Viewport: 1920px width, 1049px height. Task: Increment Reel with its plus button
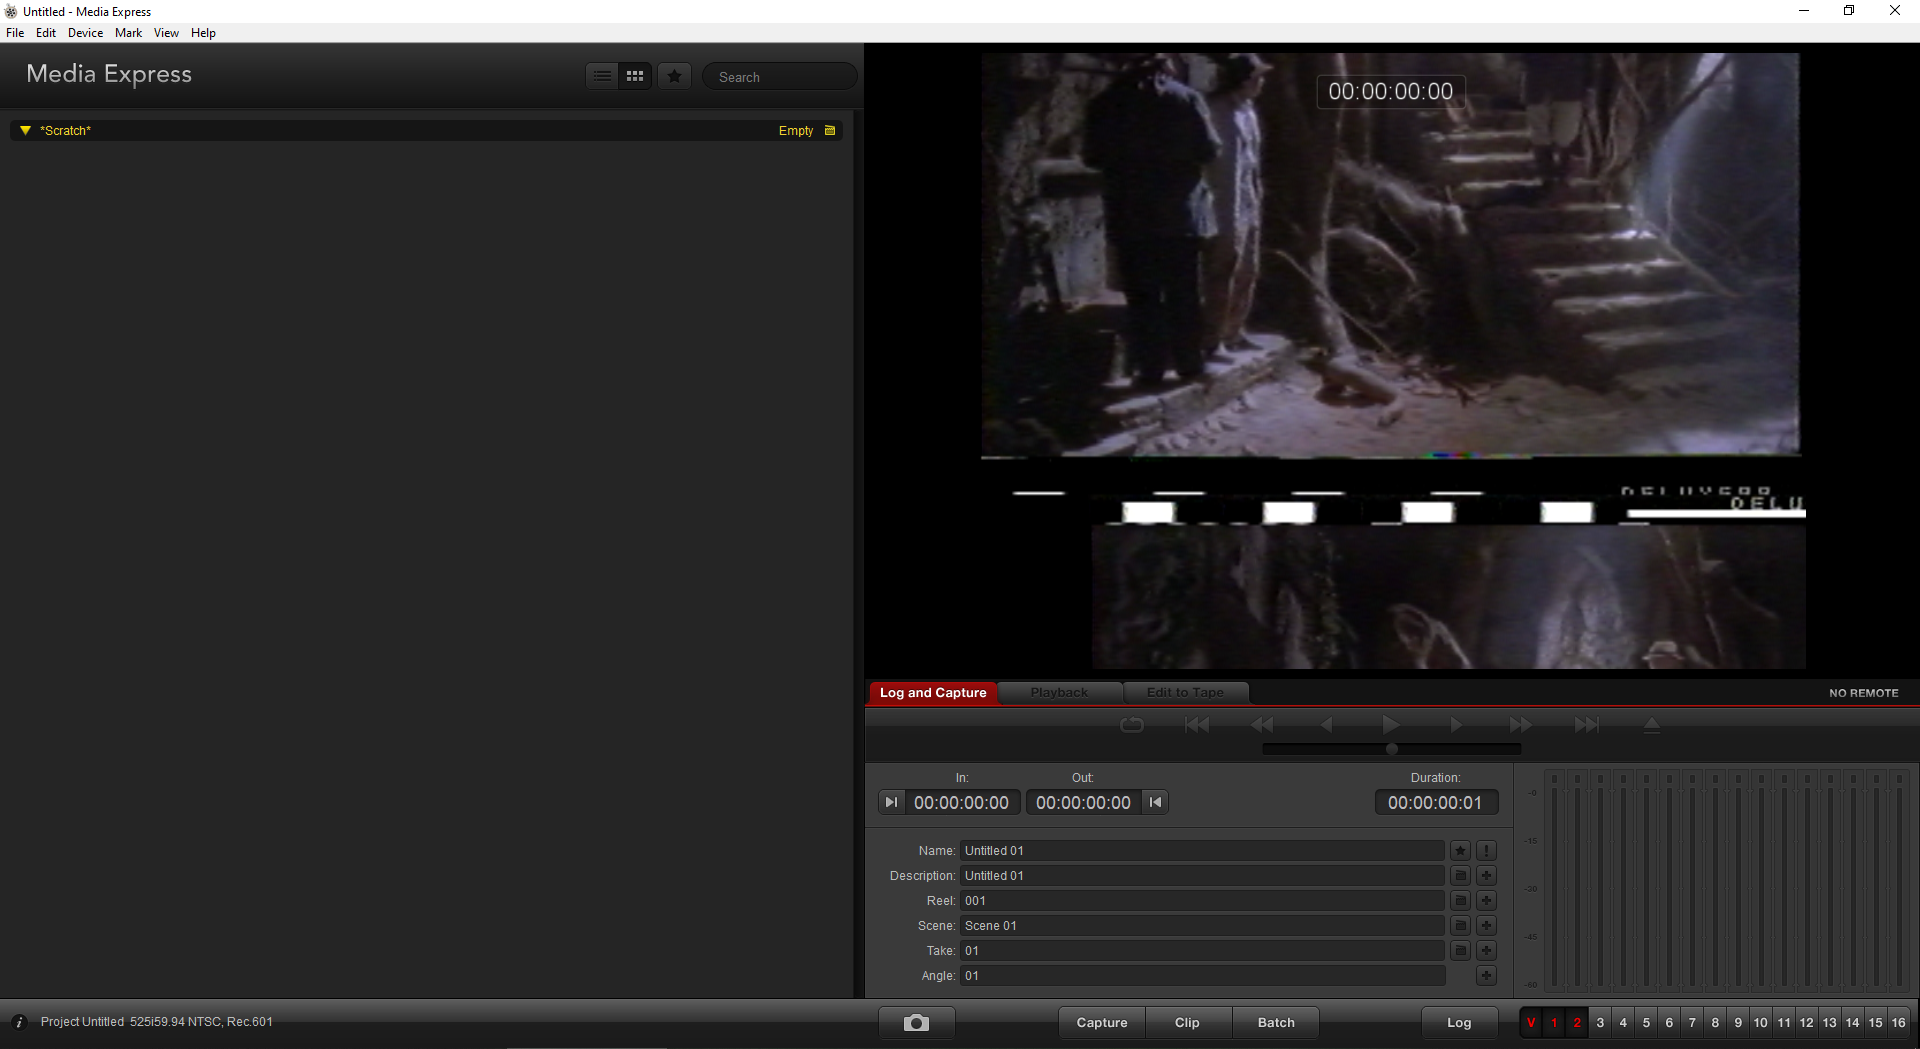point(1487,901)
